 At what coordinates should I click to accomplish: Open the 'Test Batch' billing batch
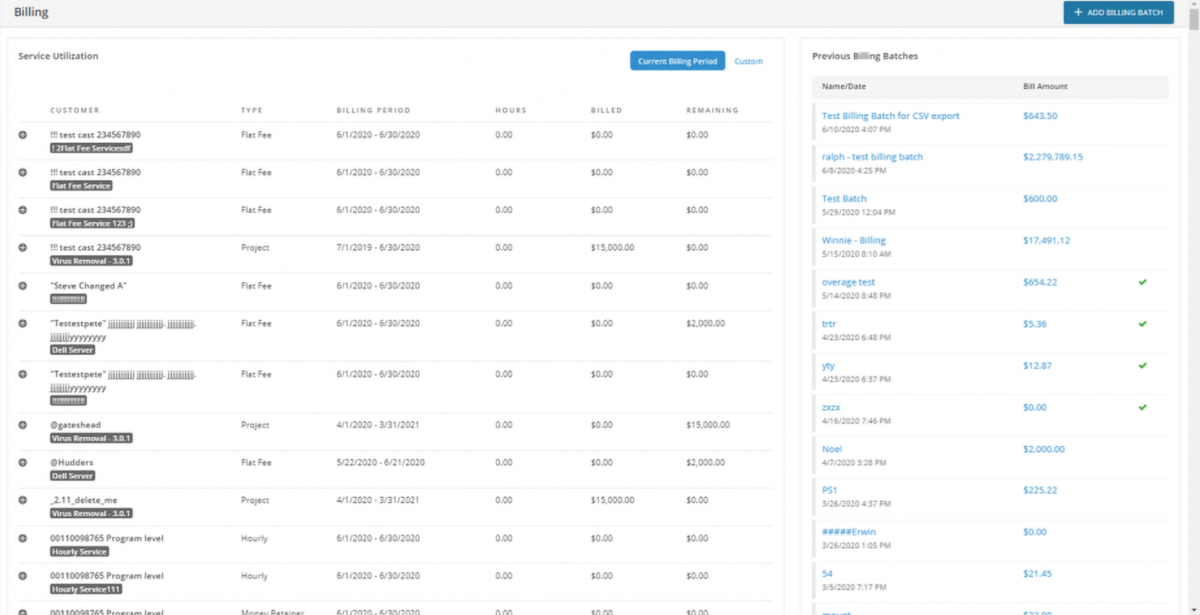point(844,199)
